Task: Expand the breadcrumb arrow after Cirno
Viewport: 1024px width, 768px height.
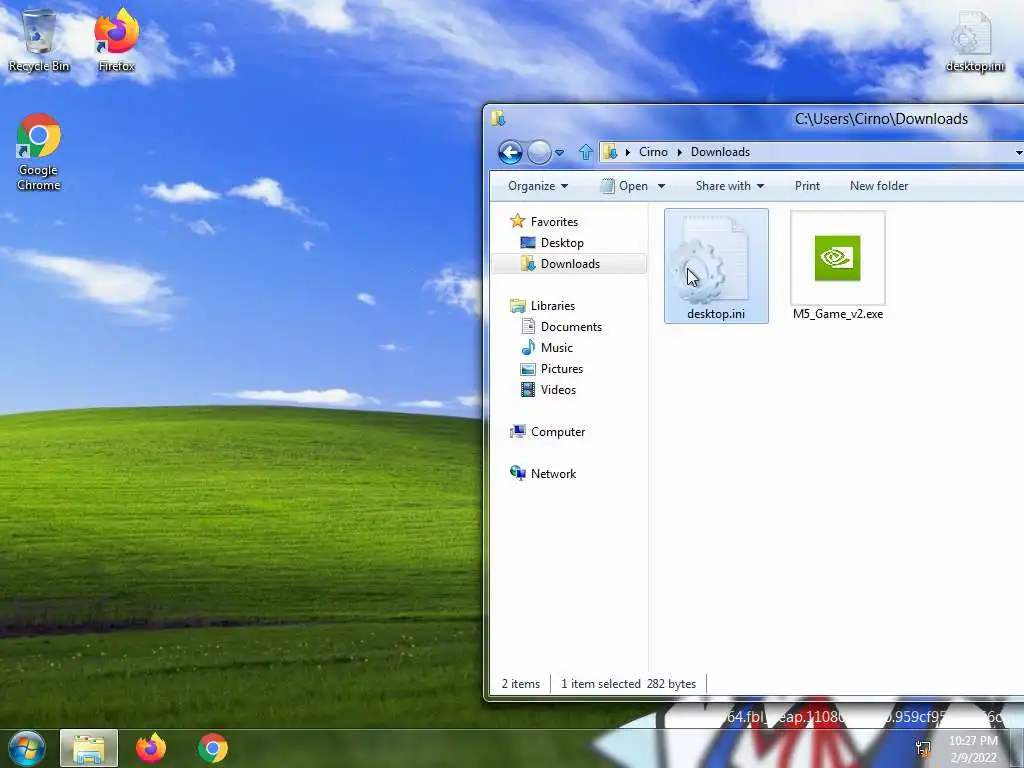Action: click(x=679, y=152)
